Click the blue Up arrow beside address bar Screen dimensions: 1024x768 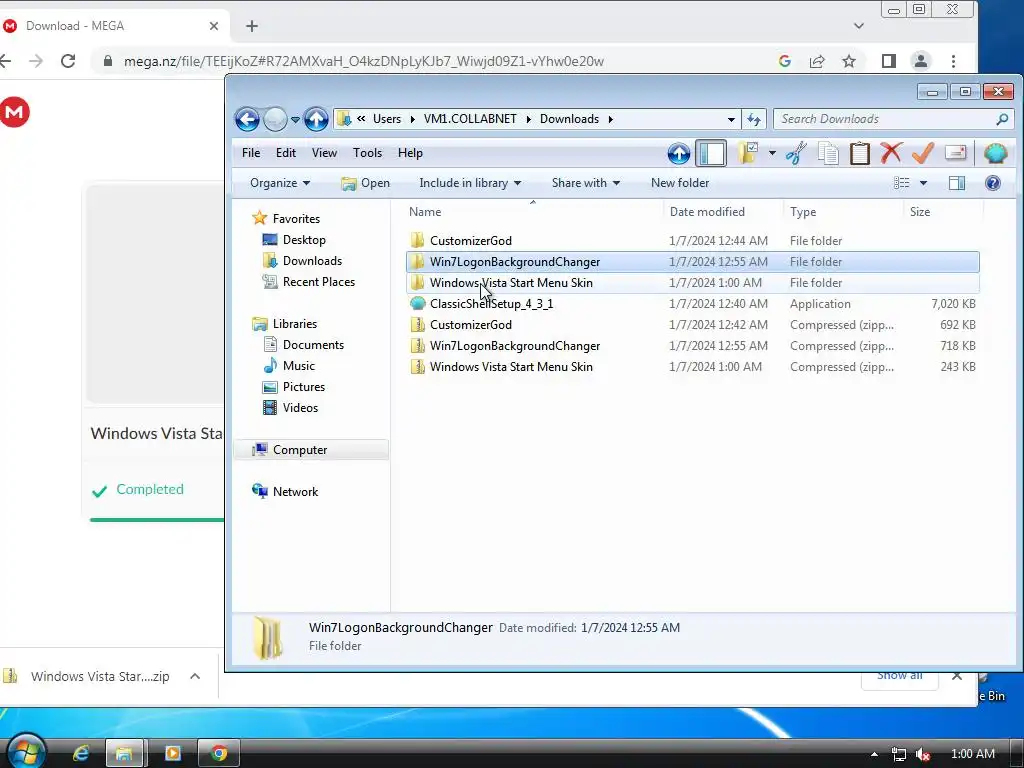[x=316, y=120]
